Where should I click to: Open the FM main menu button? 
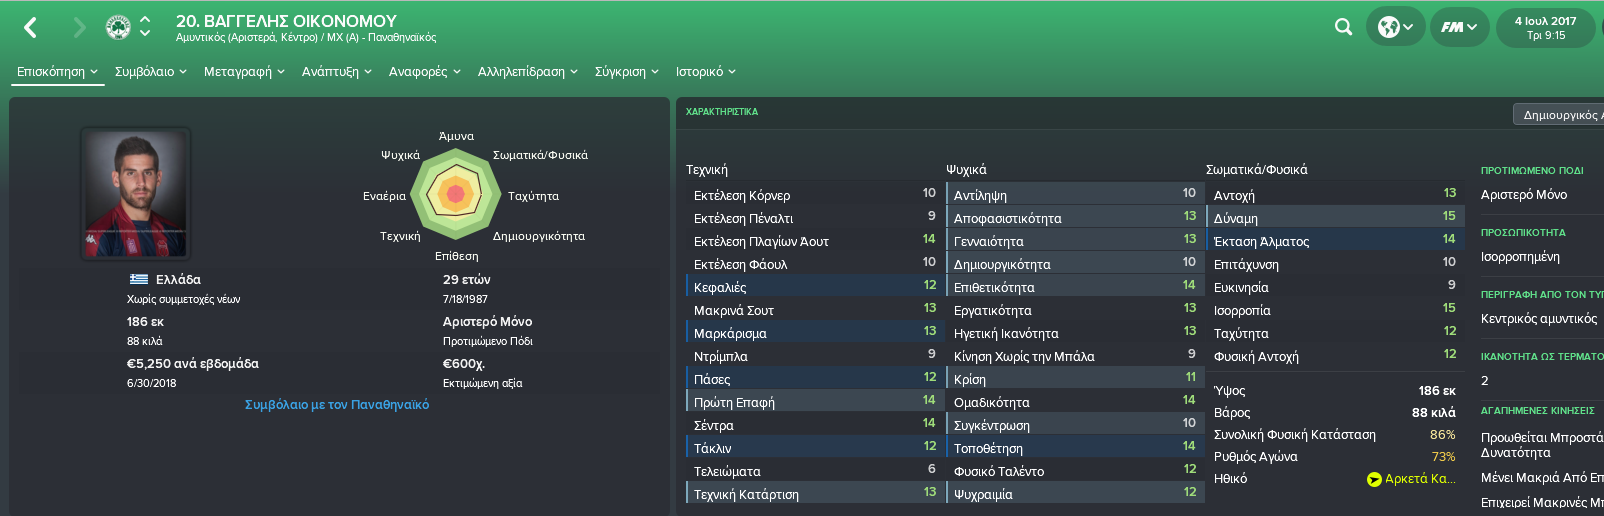coord(1459,27)
